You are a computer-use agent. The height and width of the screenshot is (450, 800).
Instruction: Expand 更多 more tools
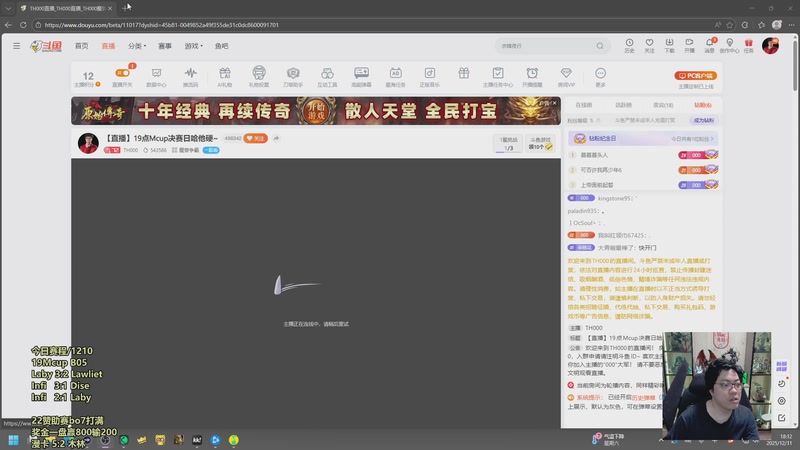(x=601, y=77)
